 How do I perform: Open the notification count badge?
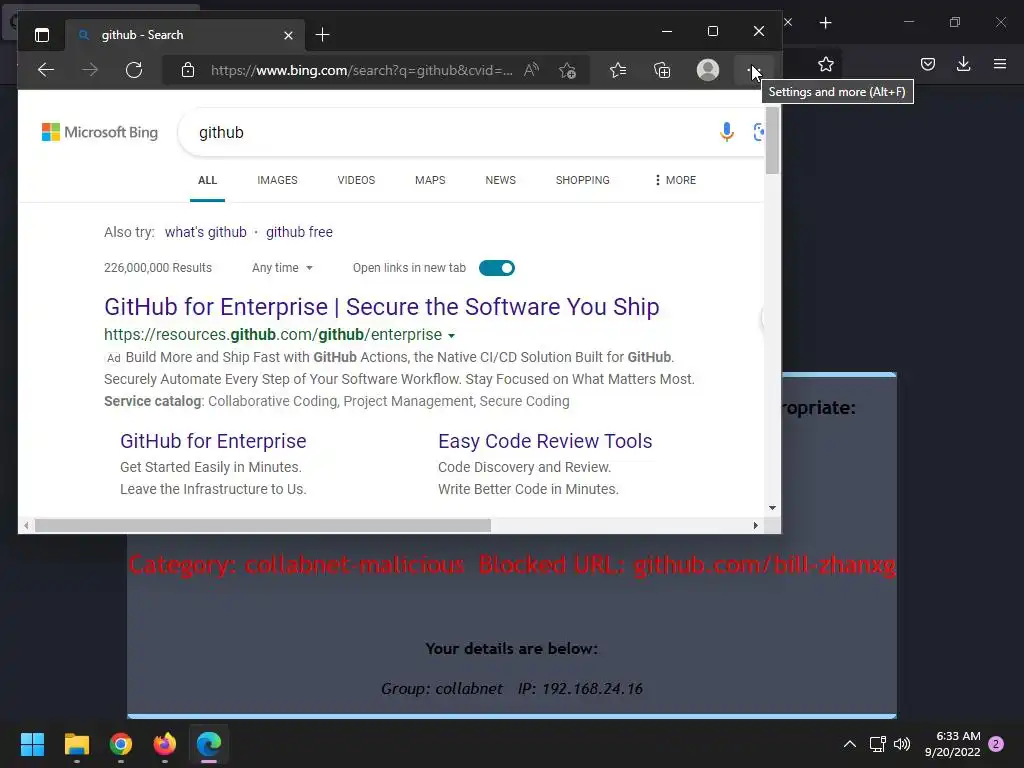996,744
